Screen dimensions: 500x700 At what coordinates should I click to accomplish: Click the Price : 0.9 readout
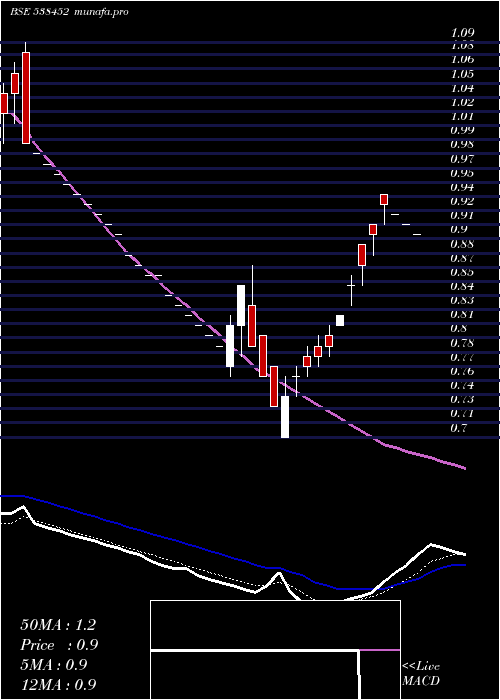pyautogui.click(x=59, y=645)
